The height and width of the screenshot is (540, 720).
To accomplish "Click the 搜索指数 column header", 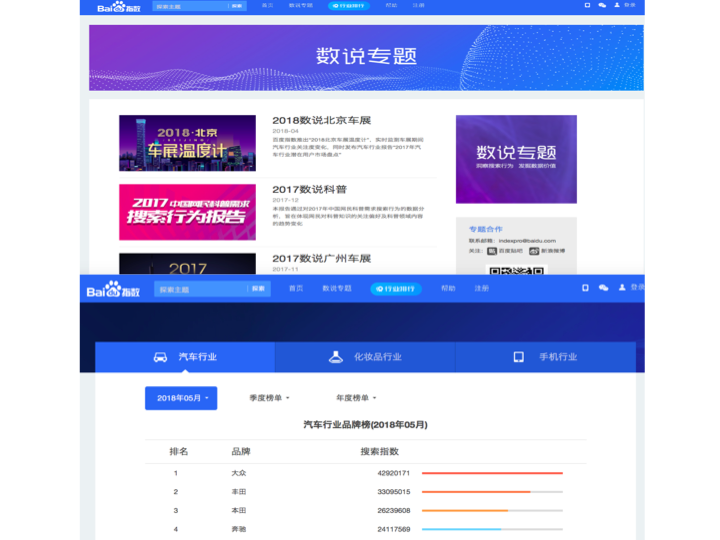I will pos(379,451).
